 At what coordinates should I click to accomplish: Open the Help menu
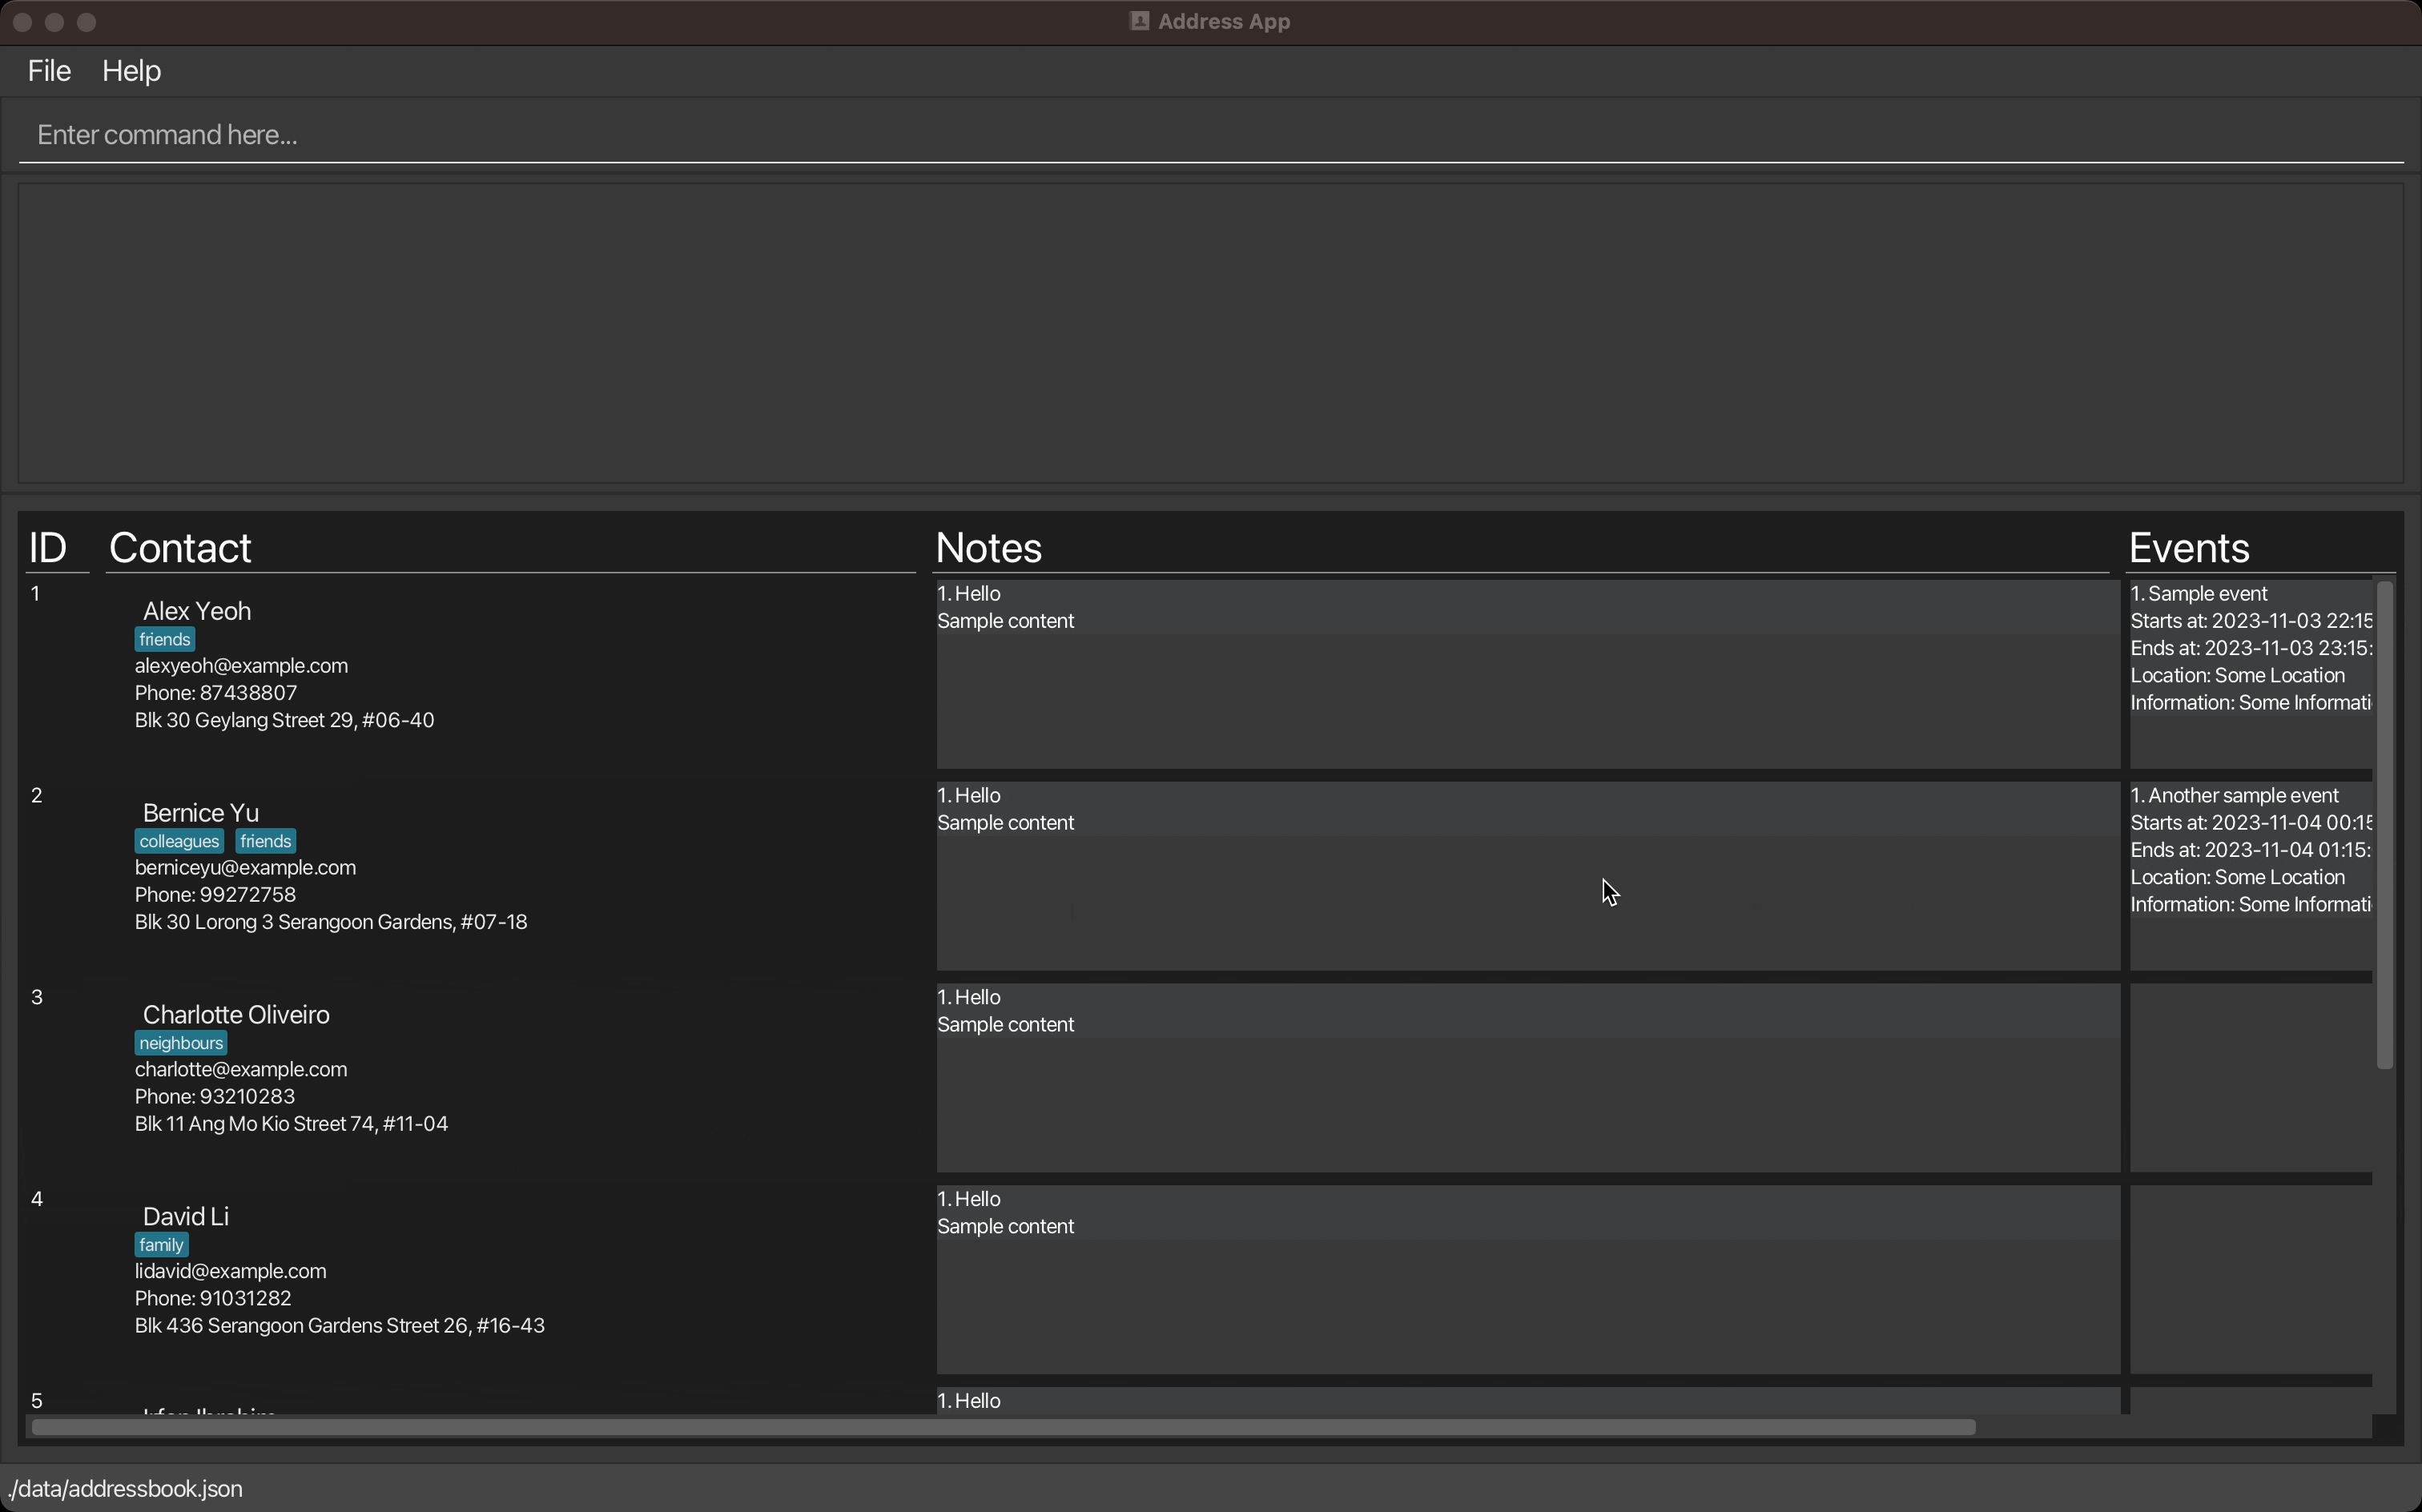pos(131,71)
